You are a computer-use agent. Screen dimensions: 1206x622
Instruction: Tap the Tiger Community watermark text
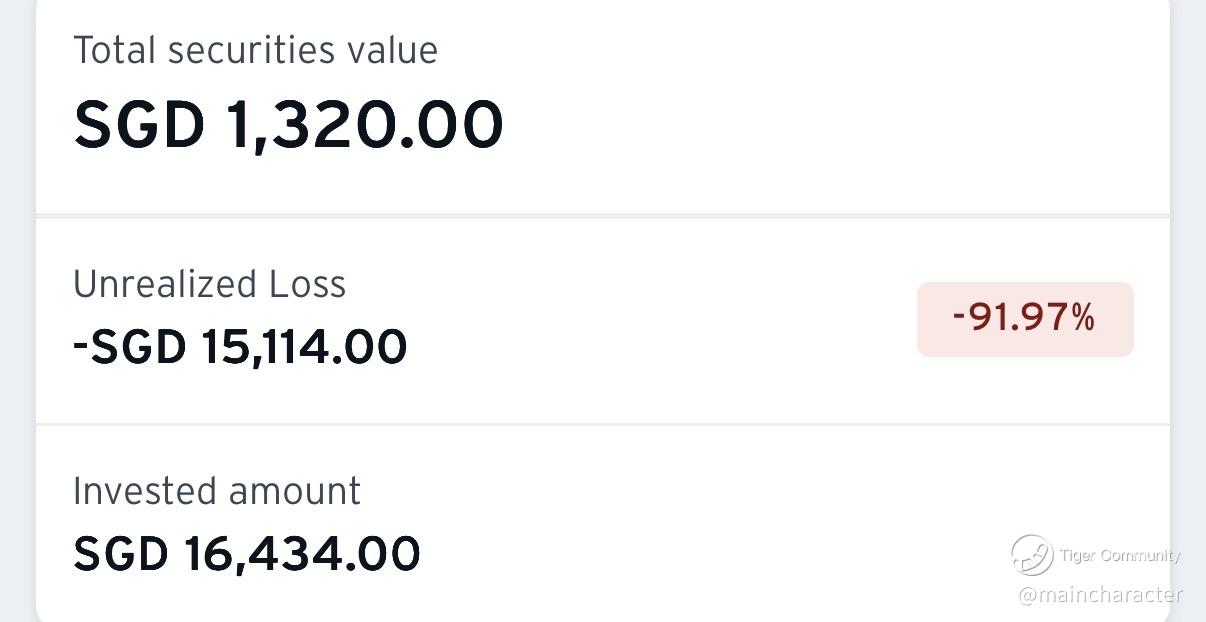click(x=1119, y=556)
